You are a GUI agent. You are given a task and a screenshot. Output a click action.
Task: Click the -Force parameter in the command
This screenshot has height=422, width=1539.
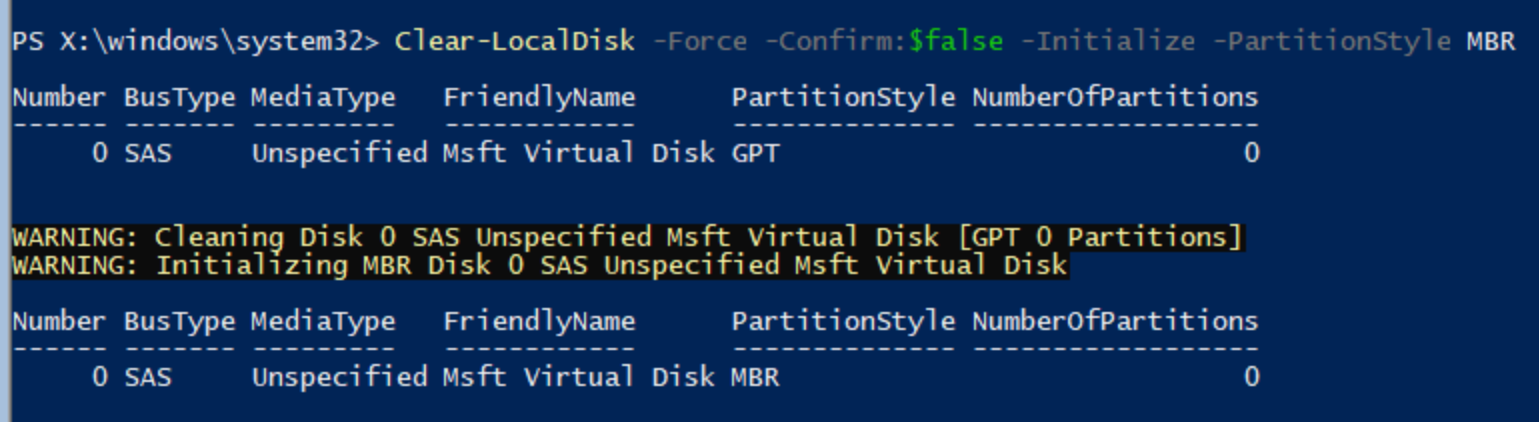(x=699, y=41)
